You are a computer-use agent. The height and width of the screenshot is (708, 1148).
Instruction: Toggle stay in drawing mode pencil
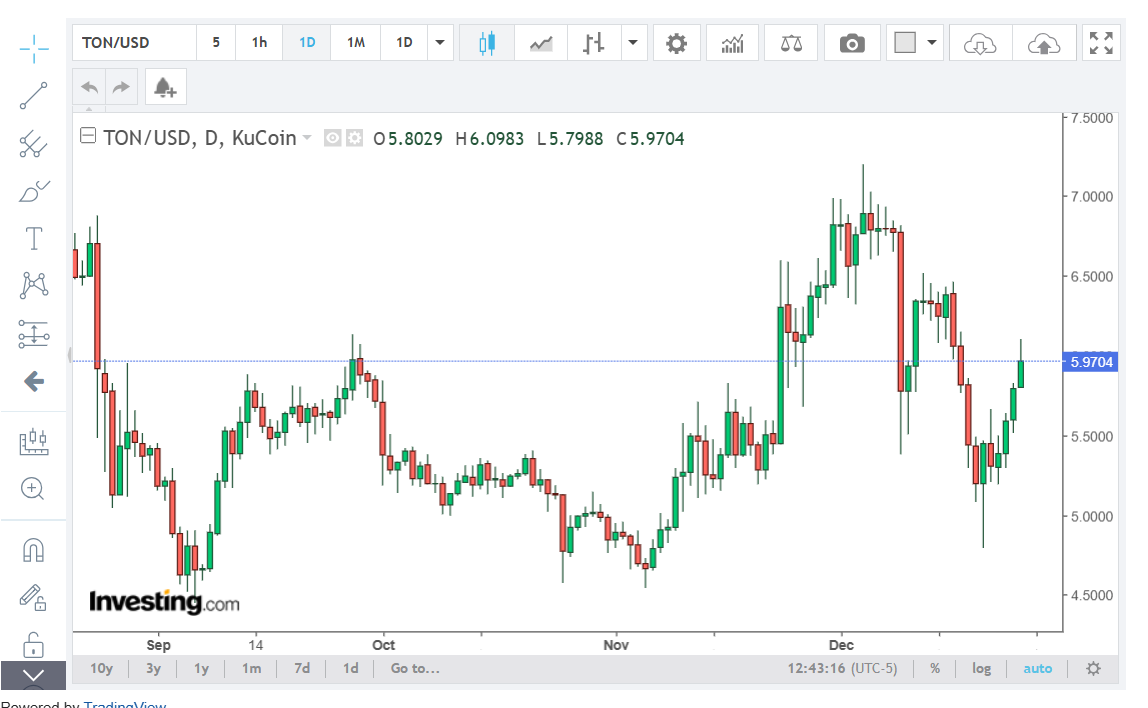[x=34, y=597]
